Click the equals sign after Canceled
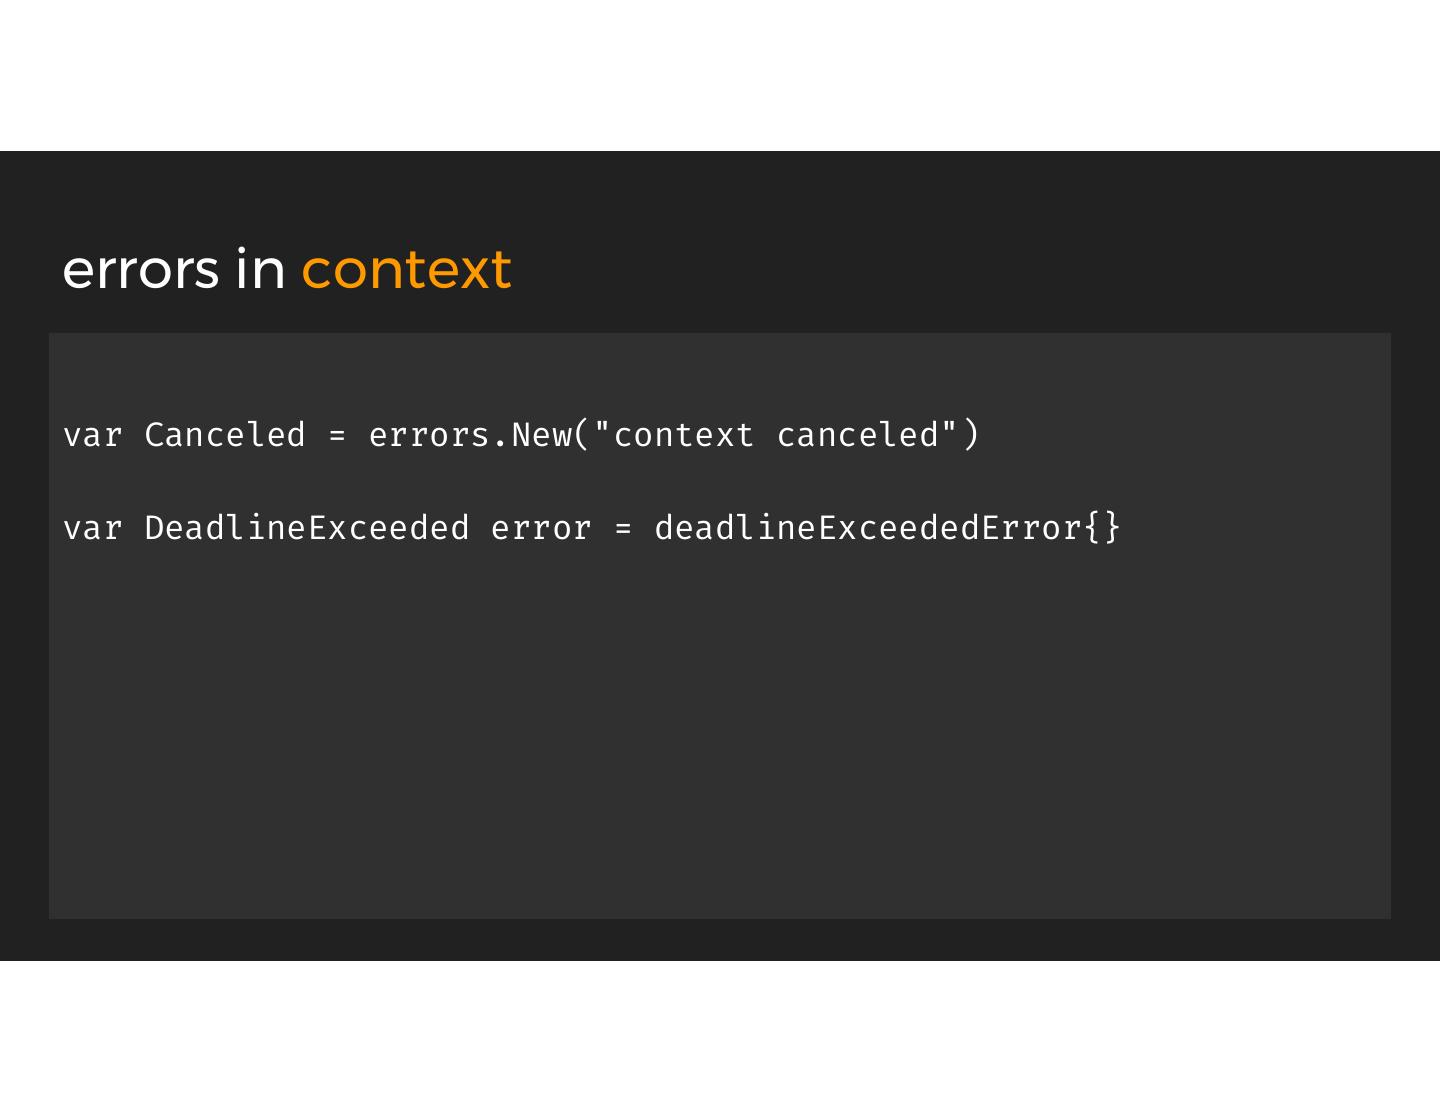This screenshot has height=1113, width=1440. pyautogui.click(x=337, y=436)
